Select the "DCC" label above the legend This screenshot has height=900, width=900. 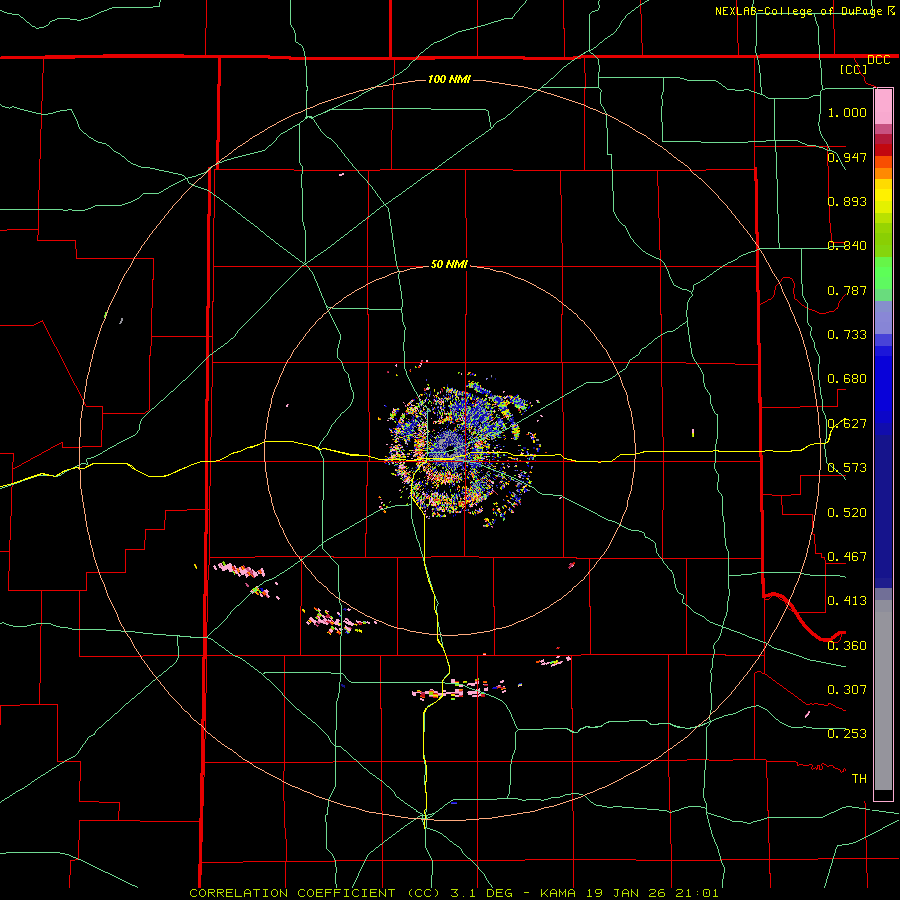(x=878, y=60)
